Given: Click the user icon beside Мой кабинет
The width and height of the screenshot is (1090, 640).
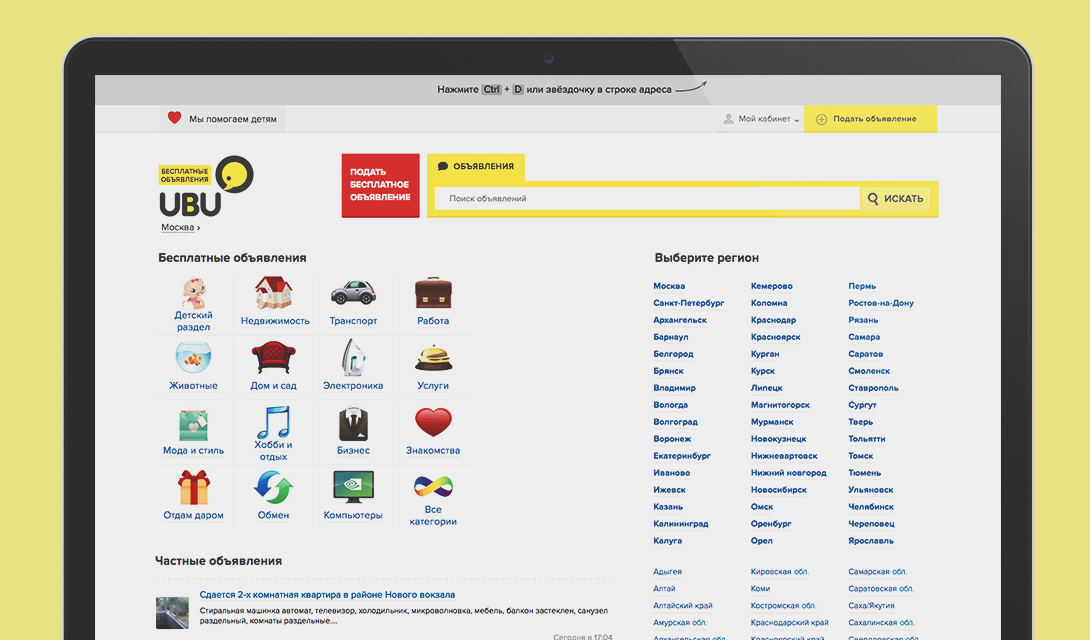Looking at the screenshot, I should (728, 119).
